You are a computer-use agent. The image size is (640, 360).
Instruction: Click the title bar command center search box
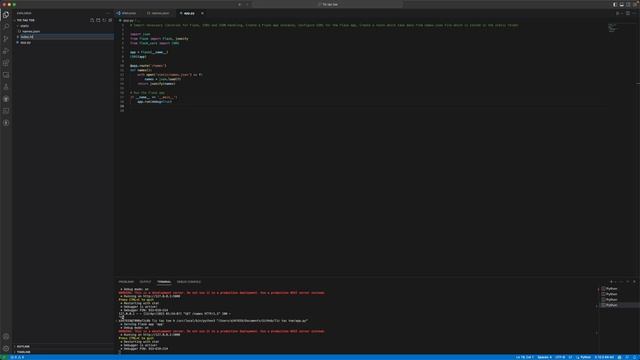328,4
